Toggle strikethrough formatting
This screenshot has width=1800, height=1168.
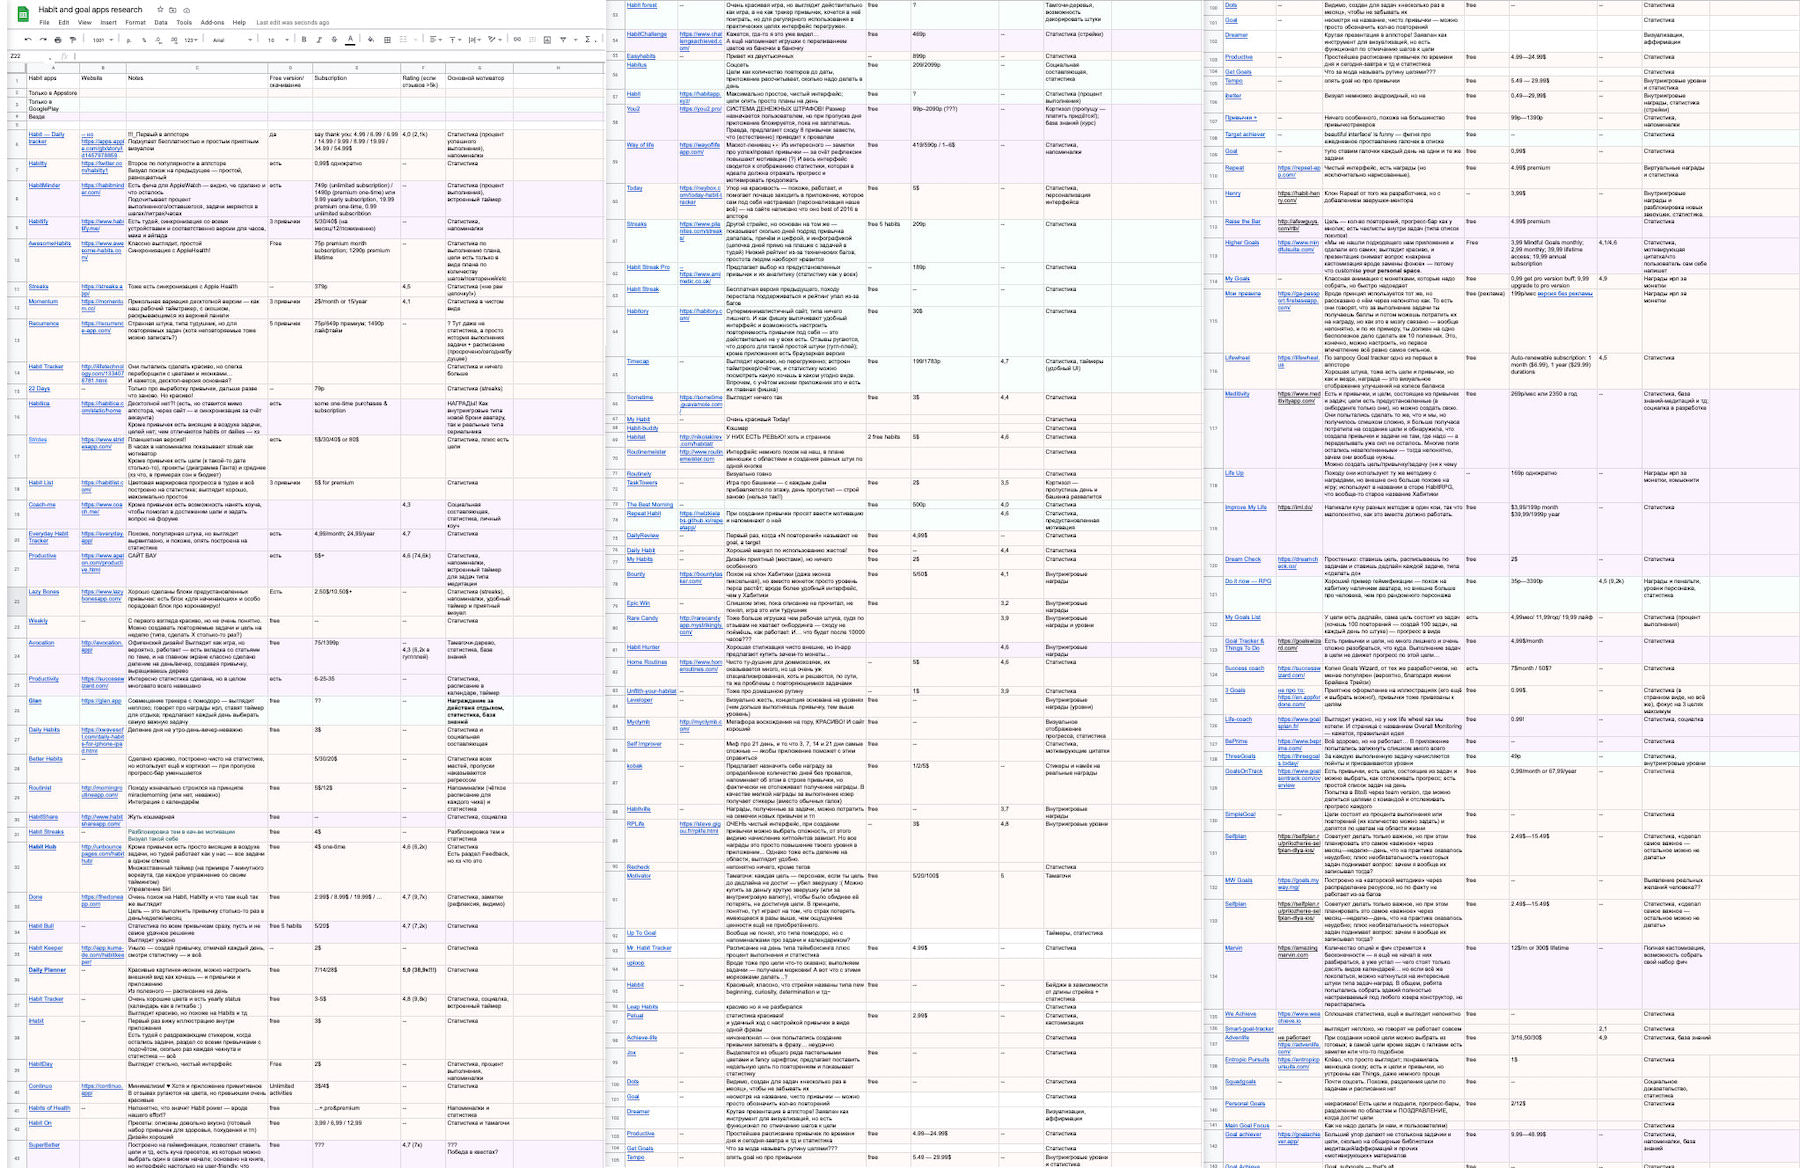click(333, 41)
